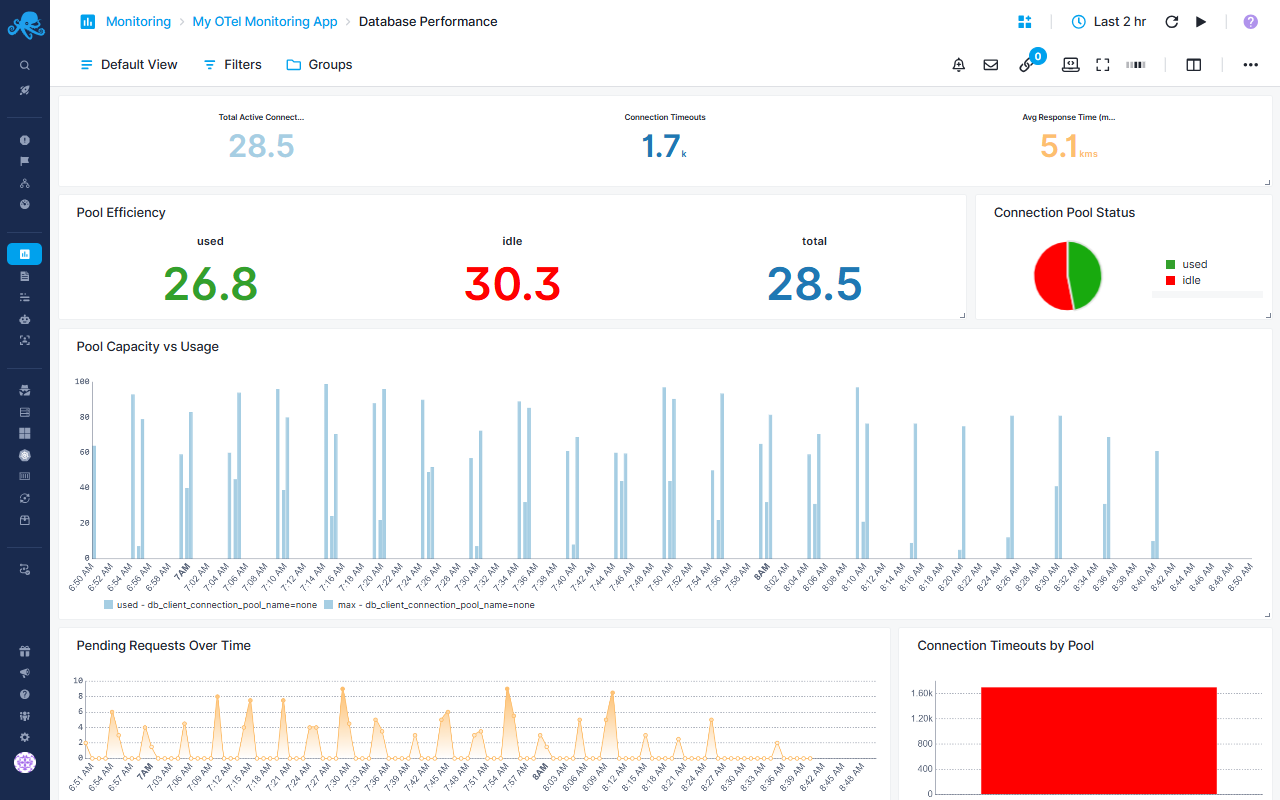Enter TV/kiosk mode via laptop icon
Image resolution: width=1280 pixels, height=800 pixels.
pos(1070,64)
